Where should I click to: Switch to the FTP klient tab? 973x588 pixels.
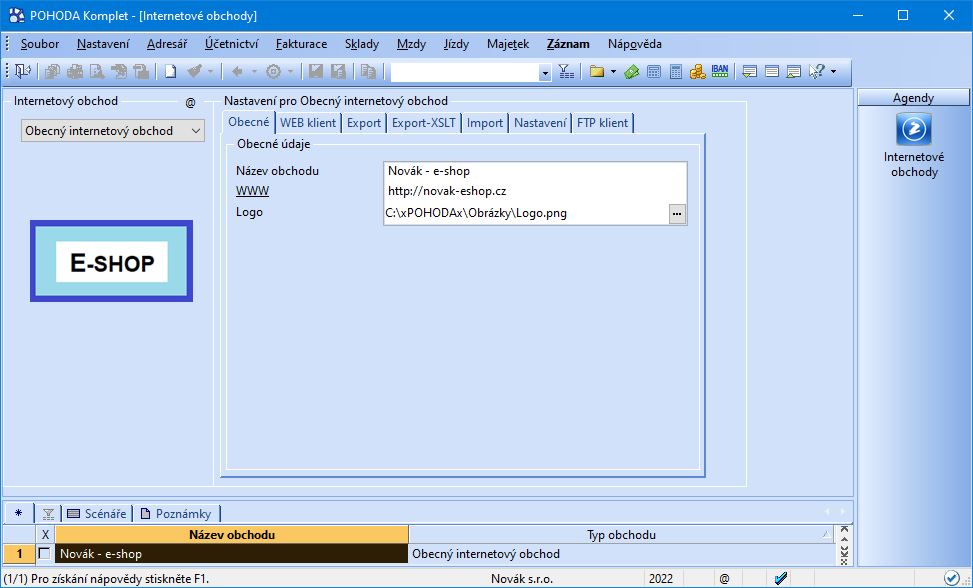coord(603,123)
